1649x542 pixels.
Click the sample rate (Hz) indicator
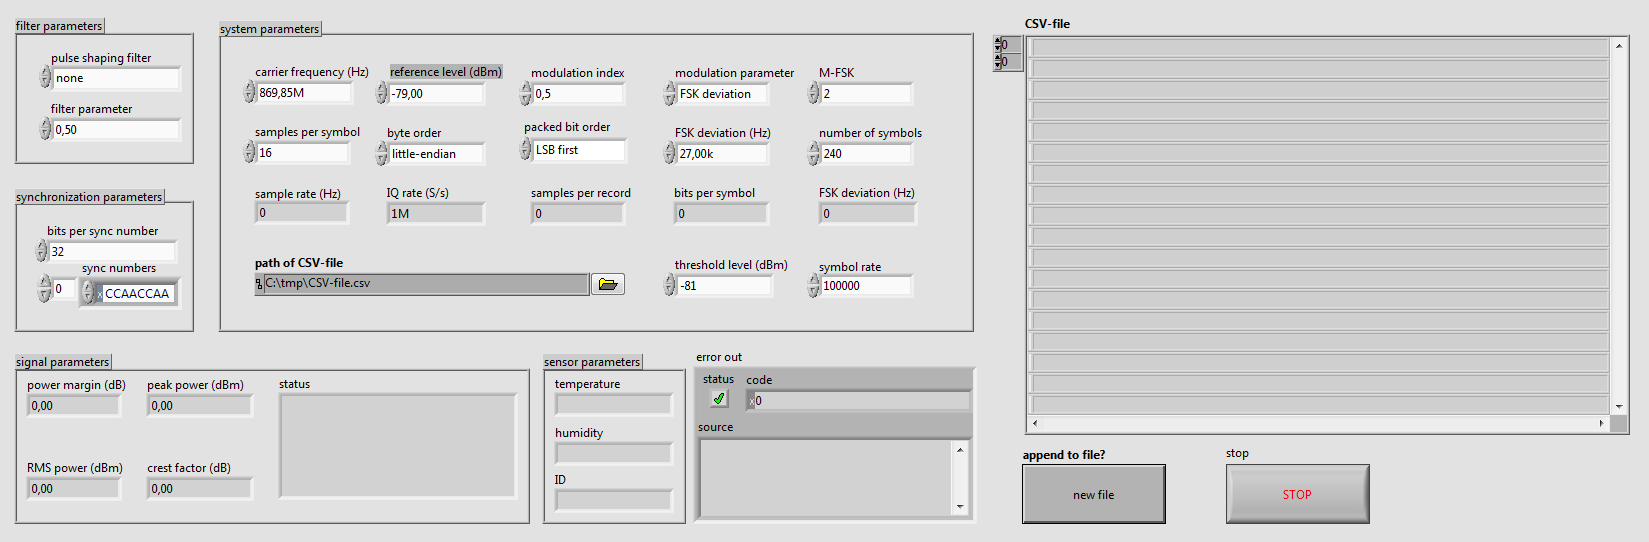pos(301,212)
